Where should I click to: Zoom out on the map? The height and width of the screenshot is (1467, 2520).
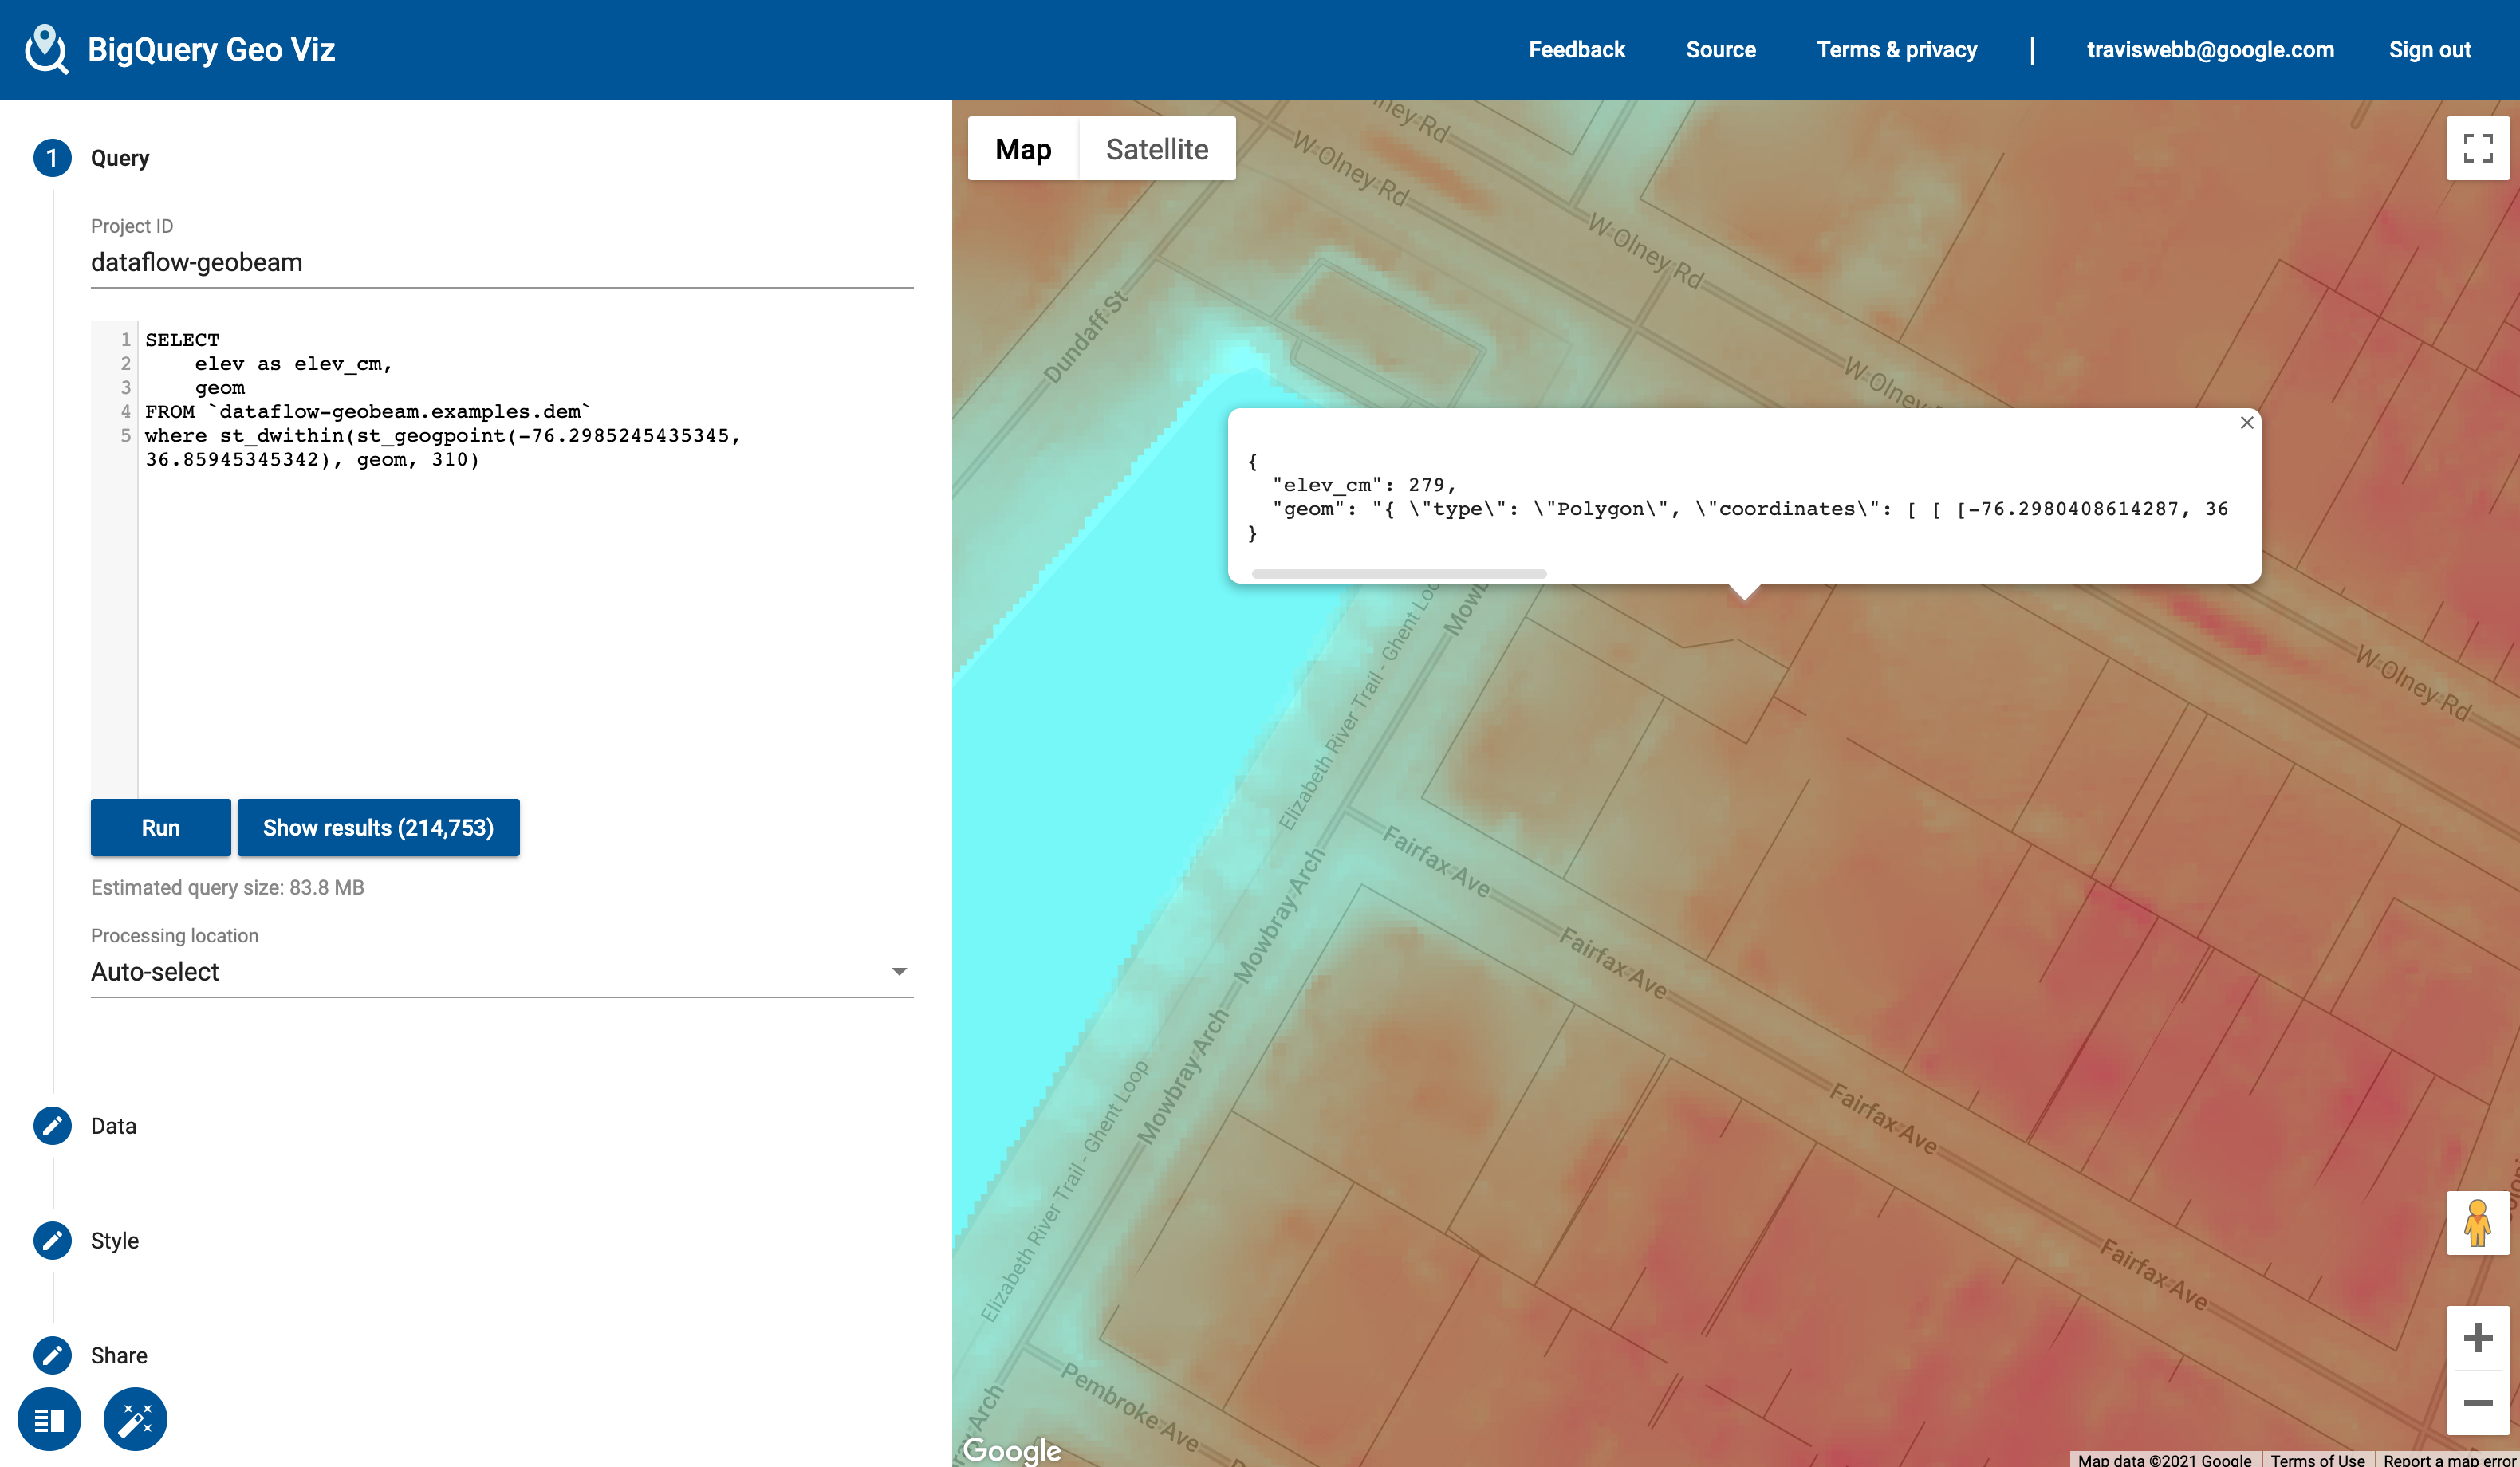(2477, 1403)
